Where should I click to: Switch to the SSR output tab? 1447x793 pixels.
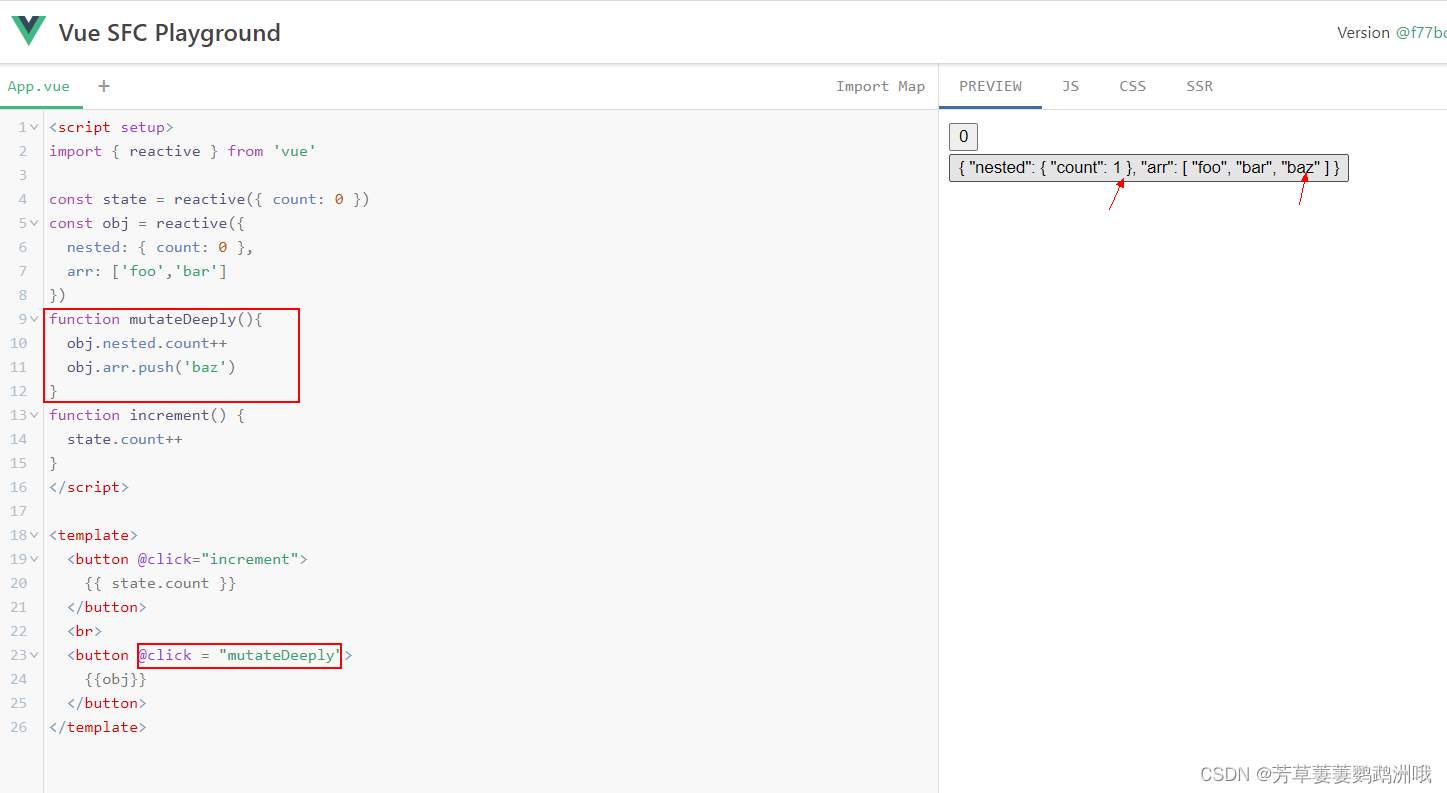1199,86
